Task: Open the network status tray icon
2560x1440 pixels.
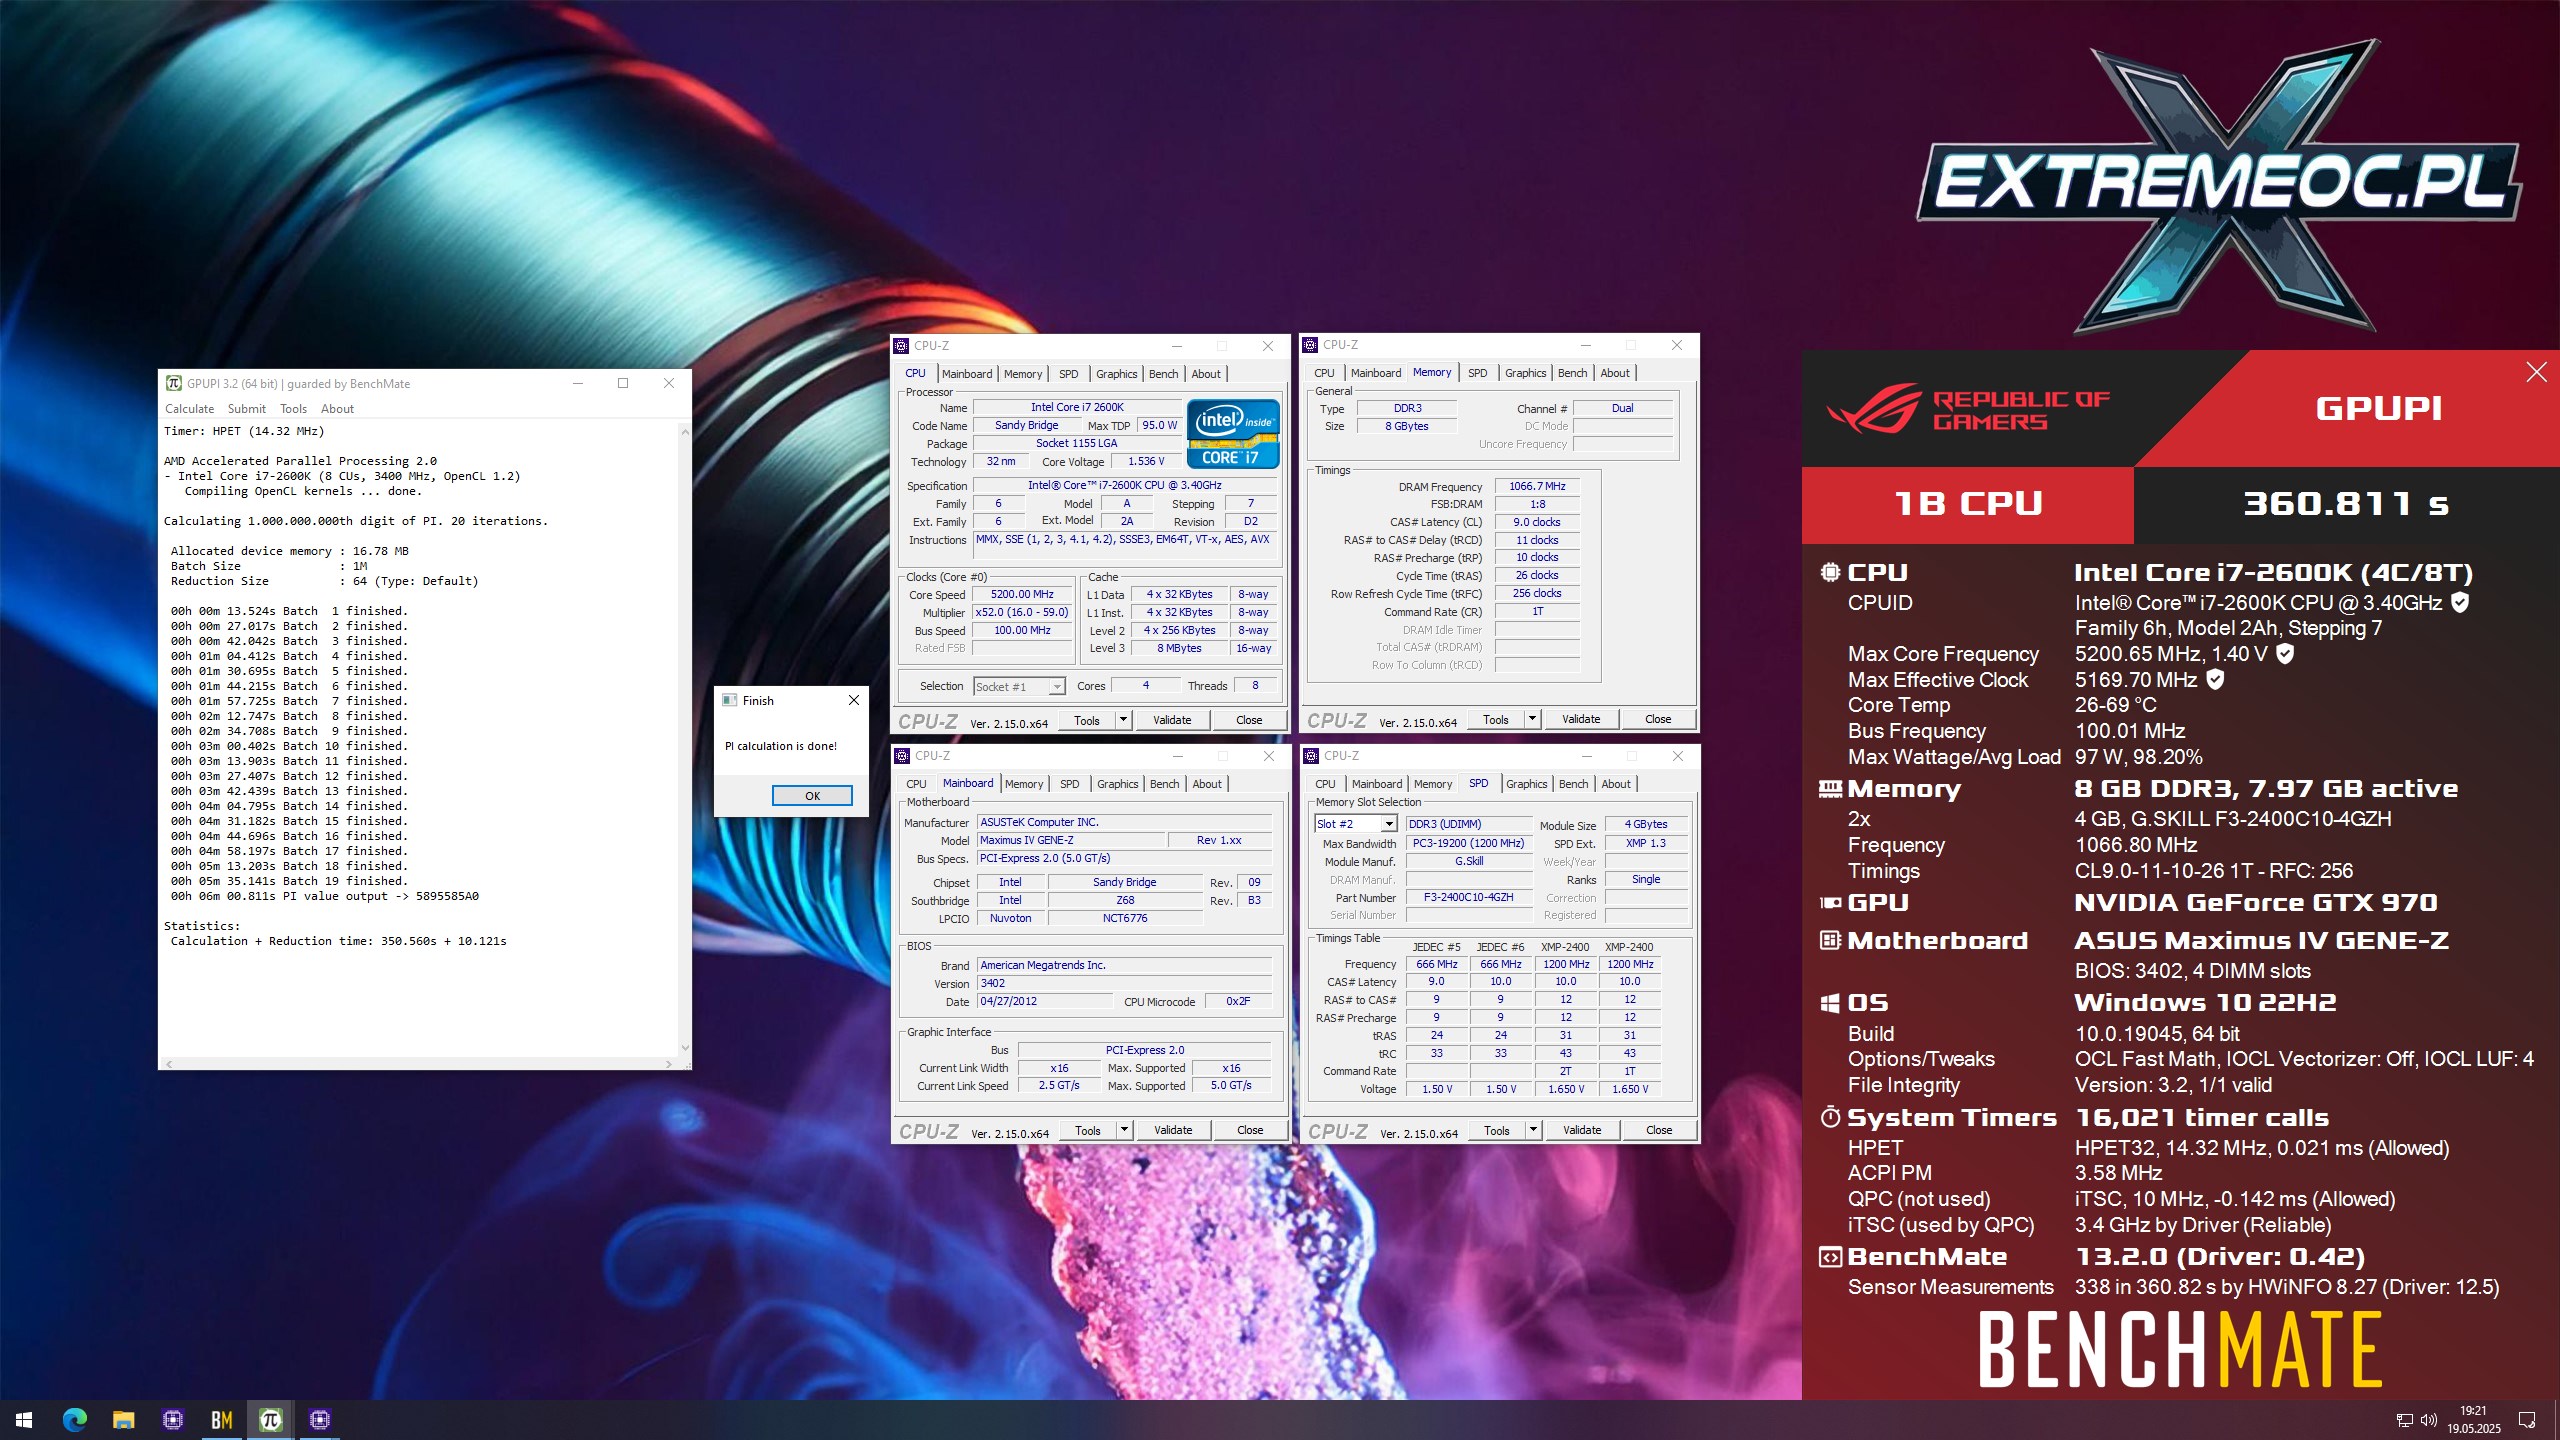Action: tap(2405, 1420)
